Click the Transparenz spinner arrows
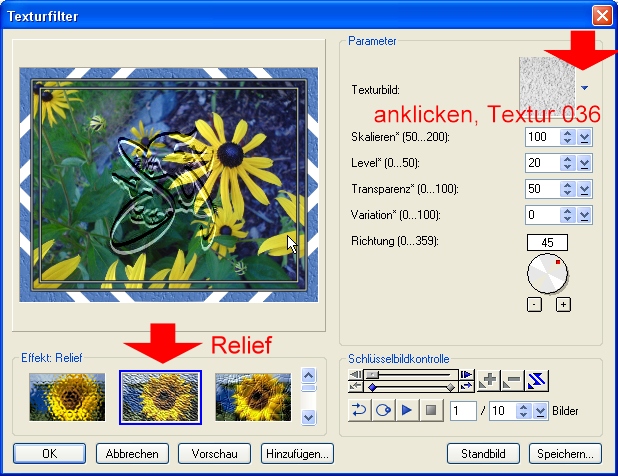Viewport: 618px width, 476px height. pyautogui.click(x=568, y=189)
